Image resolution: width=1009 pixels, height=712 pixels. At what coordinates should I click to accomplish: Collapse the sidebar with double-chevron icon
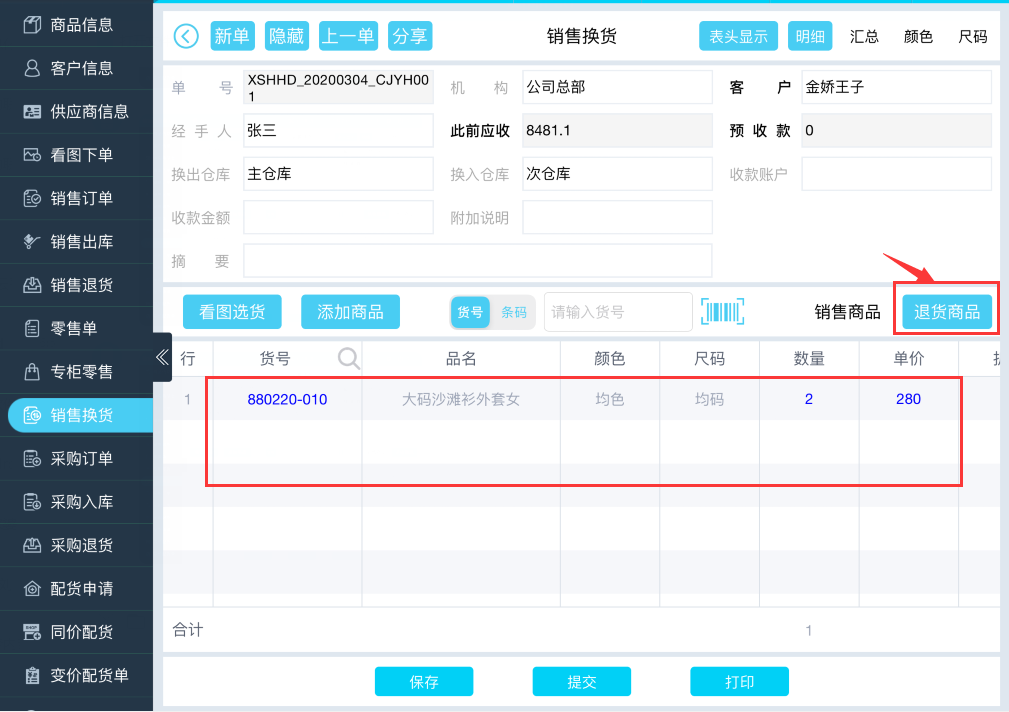click(162, 357)
